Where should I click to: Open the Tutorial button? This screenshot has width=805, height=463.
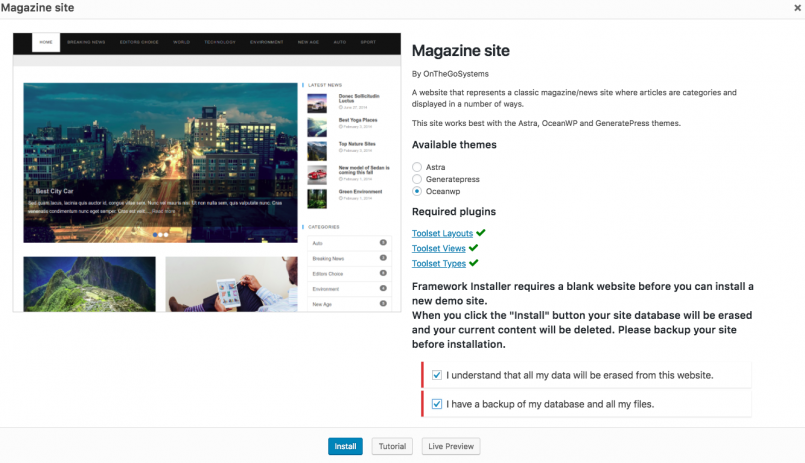click(392, 446)
